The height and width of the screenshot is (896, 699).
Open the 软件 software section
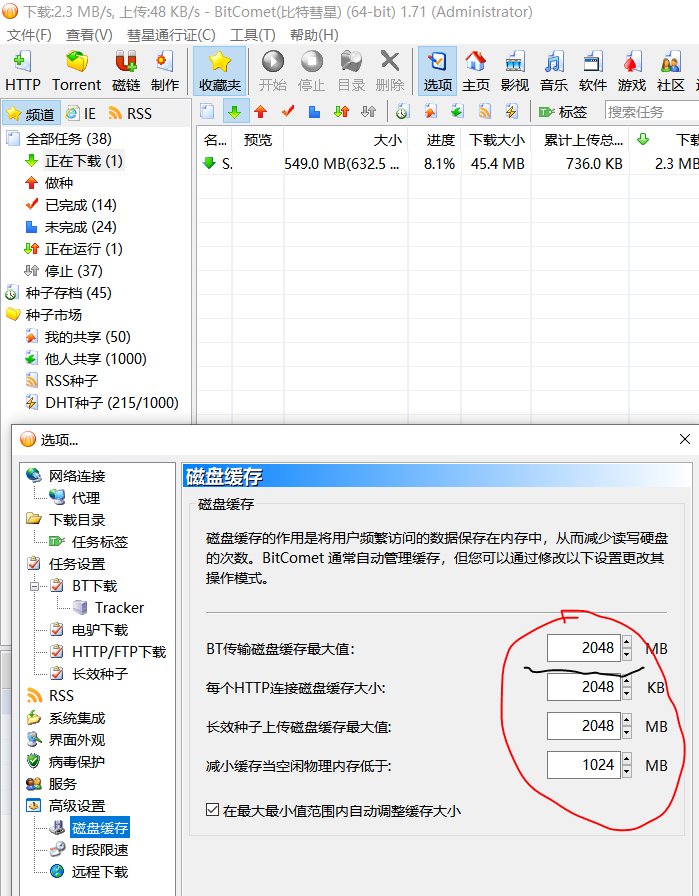593,71
